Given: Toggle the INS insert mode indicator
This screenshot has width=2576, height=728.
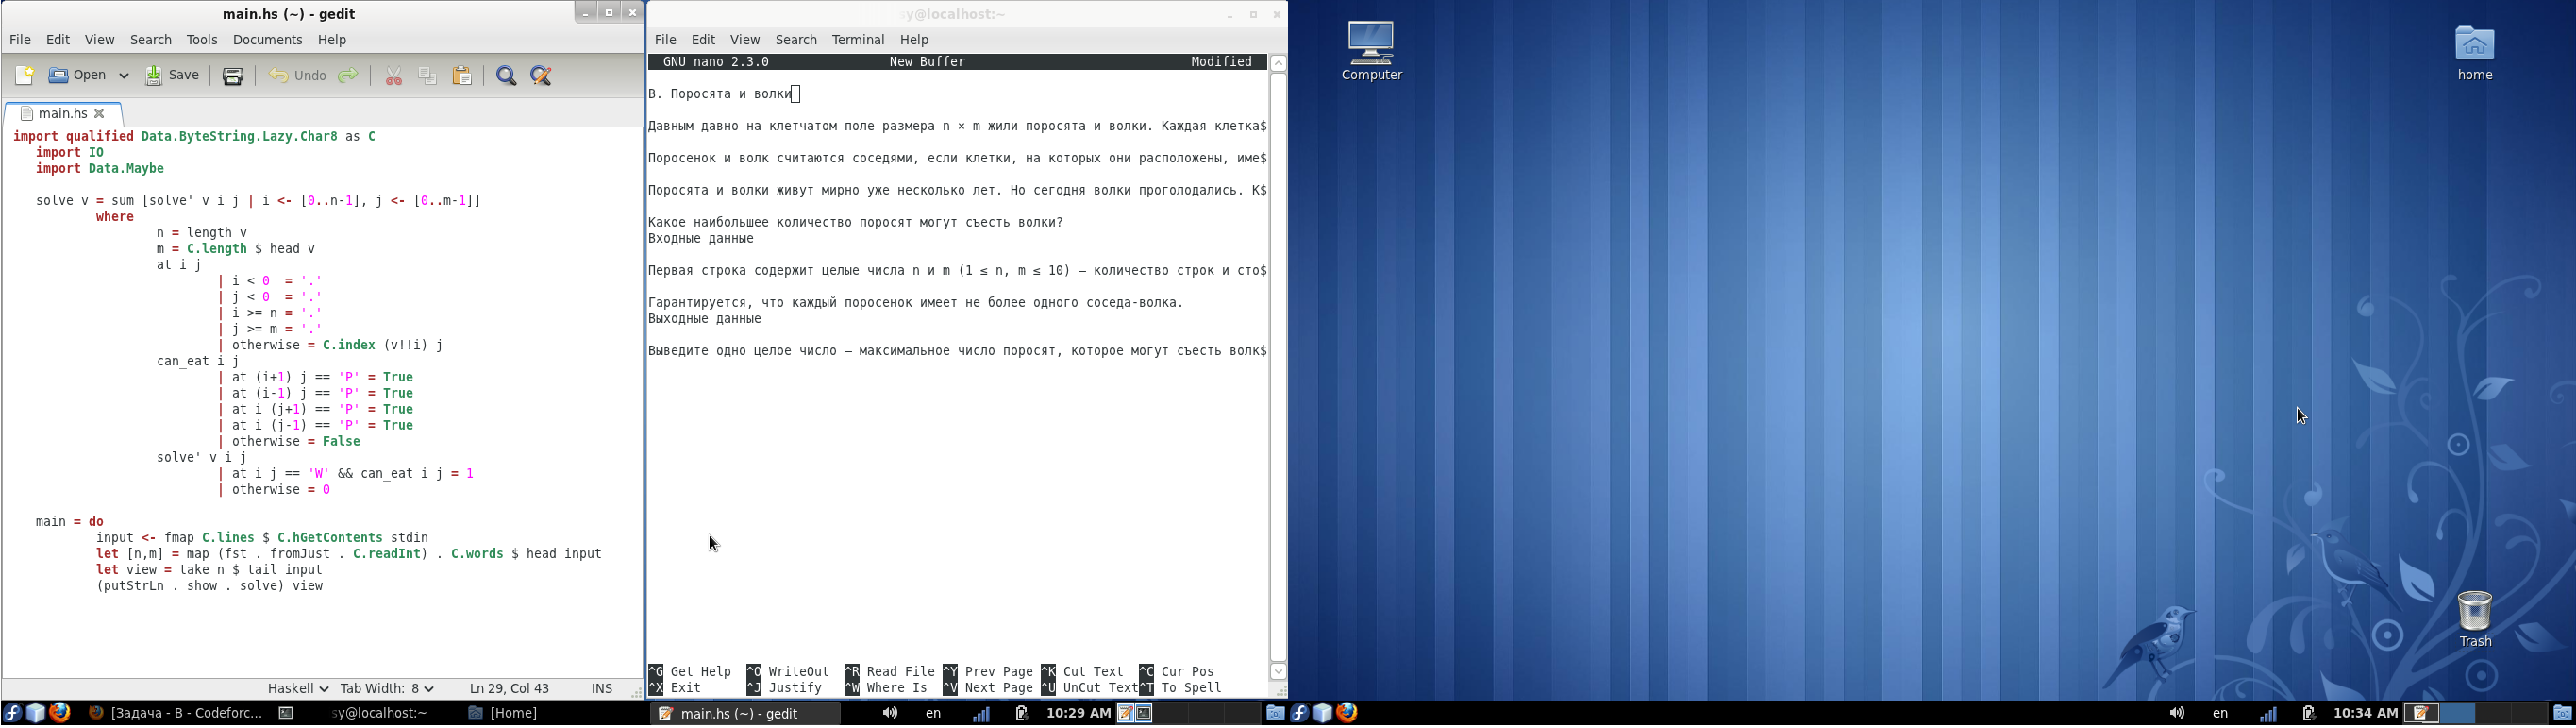Looking at the screenshot, I should tap(602, 689).
